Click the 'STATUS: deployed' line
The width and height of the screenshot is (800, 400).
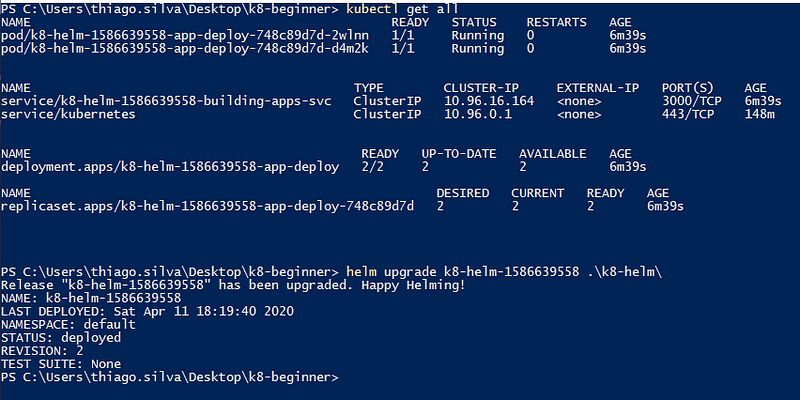(x=61, y=338)
